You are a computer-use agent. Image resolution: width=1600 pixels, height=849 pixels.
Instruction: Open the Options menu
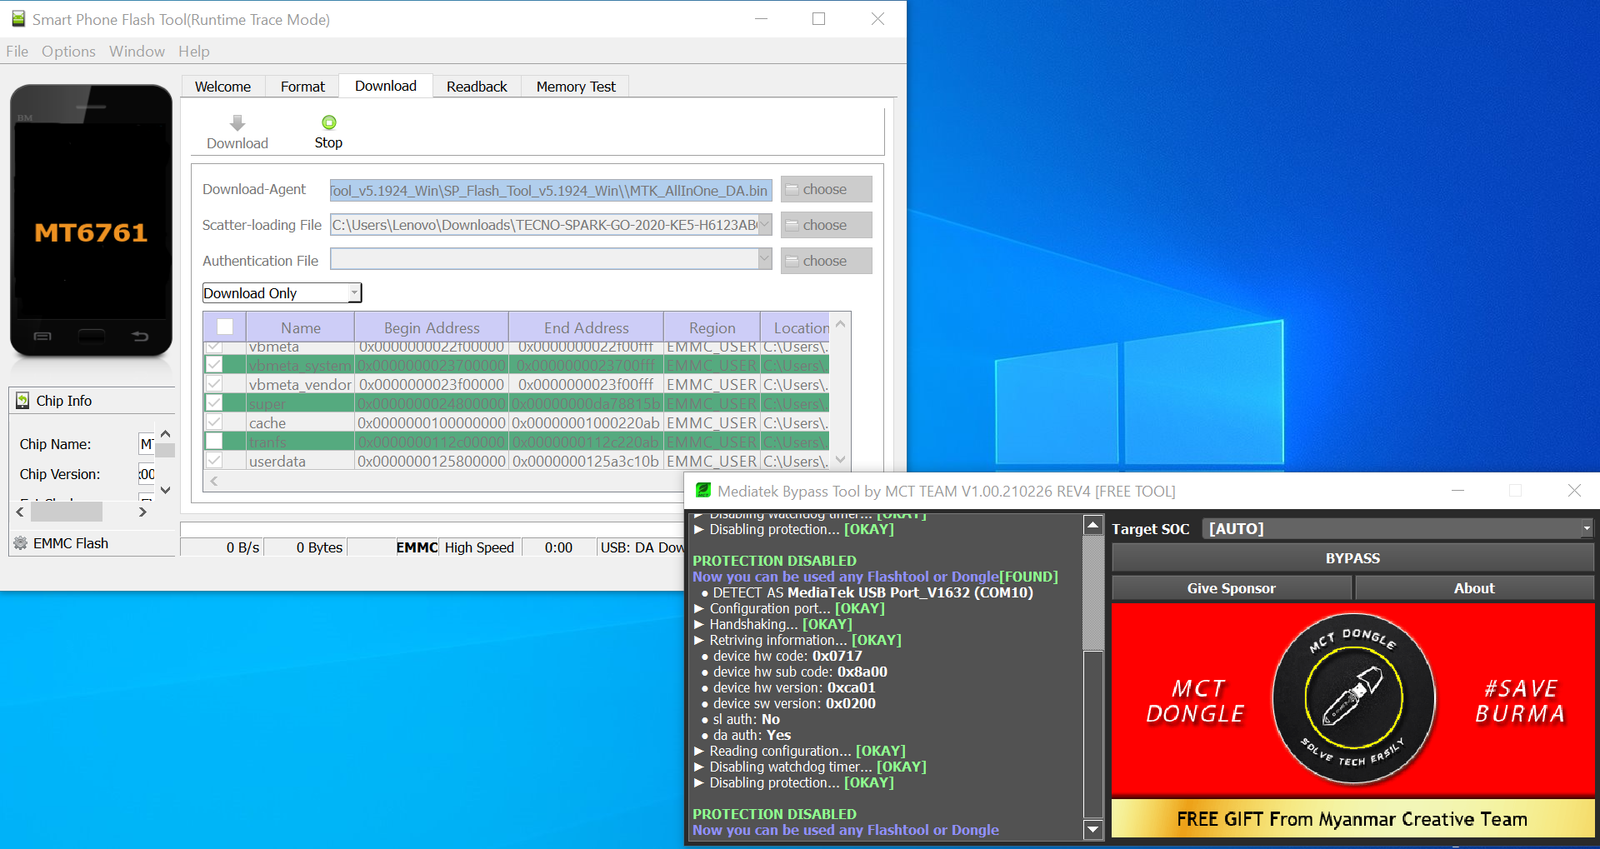coord(68,52)
